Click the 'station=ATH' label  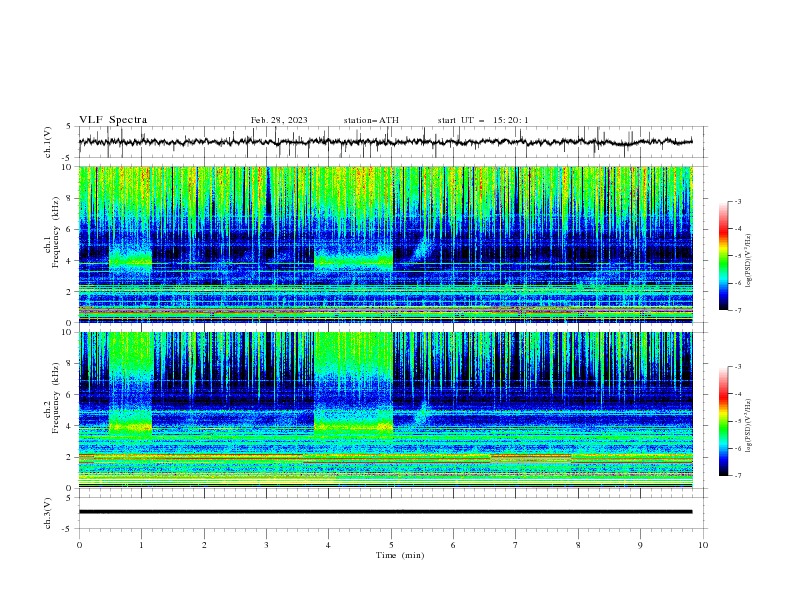(x=371, y=120)
